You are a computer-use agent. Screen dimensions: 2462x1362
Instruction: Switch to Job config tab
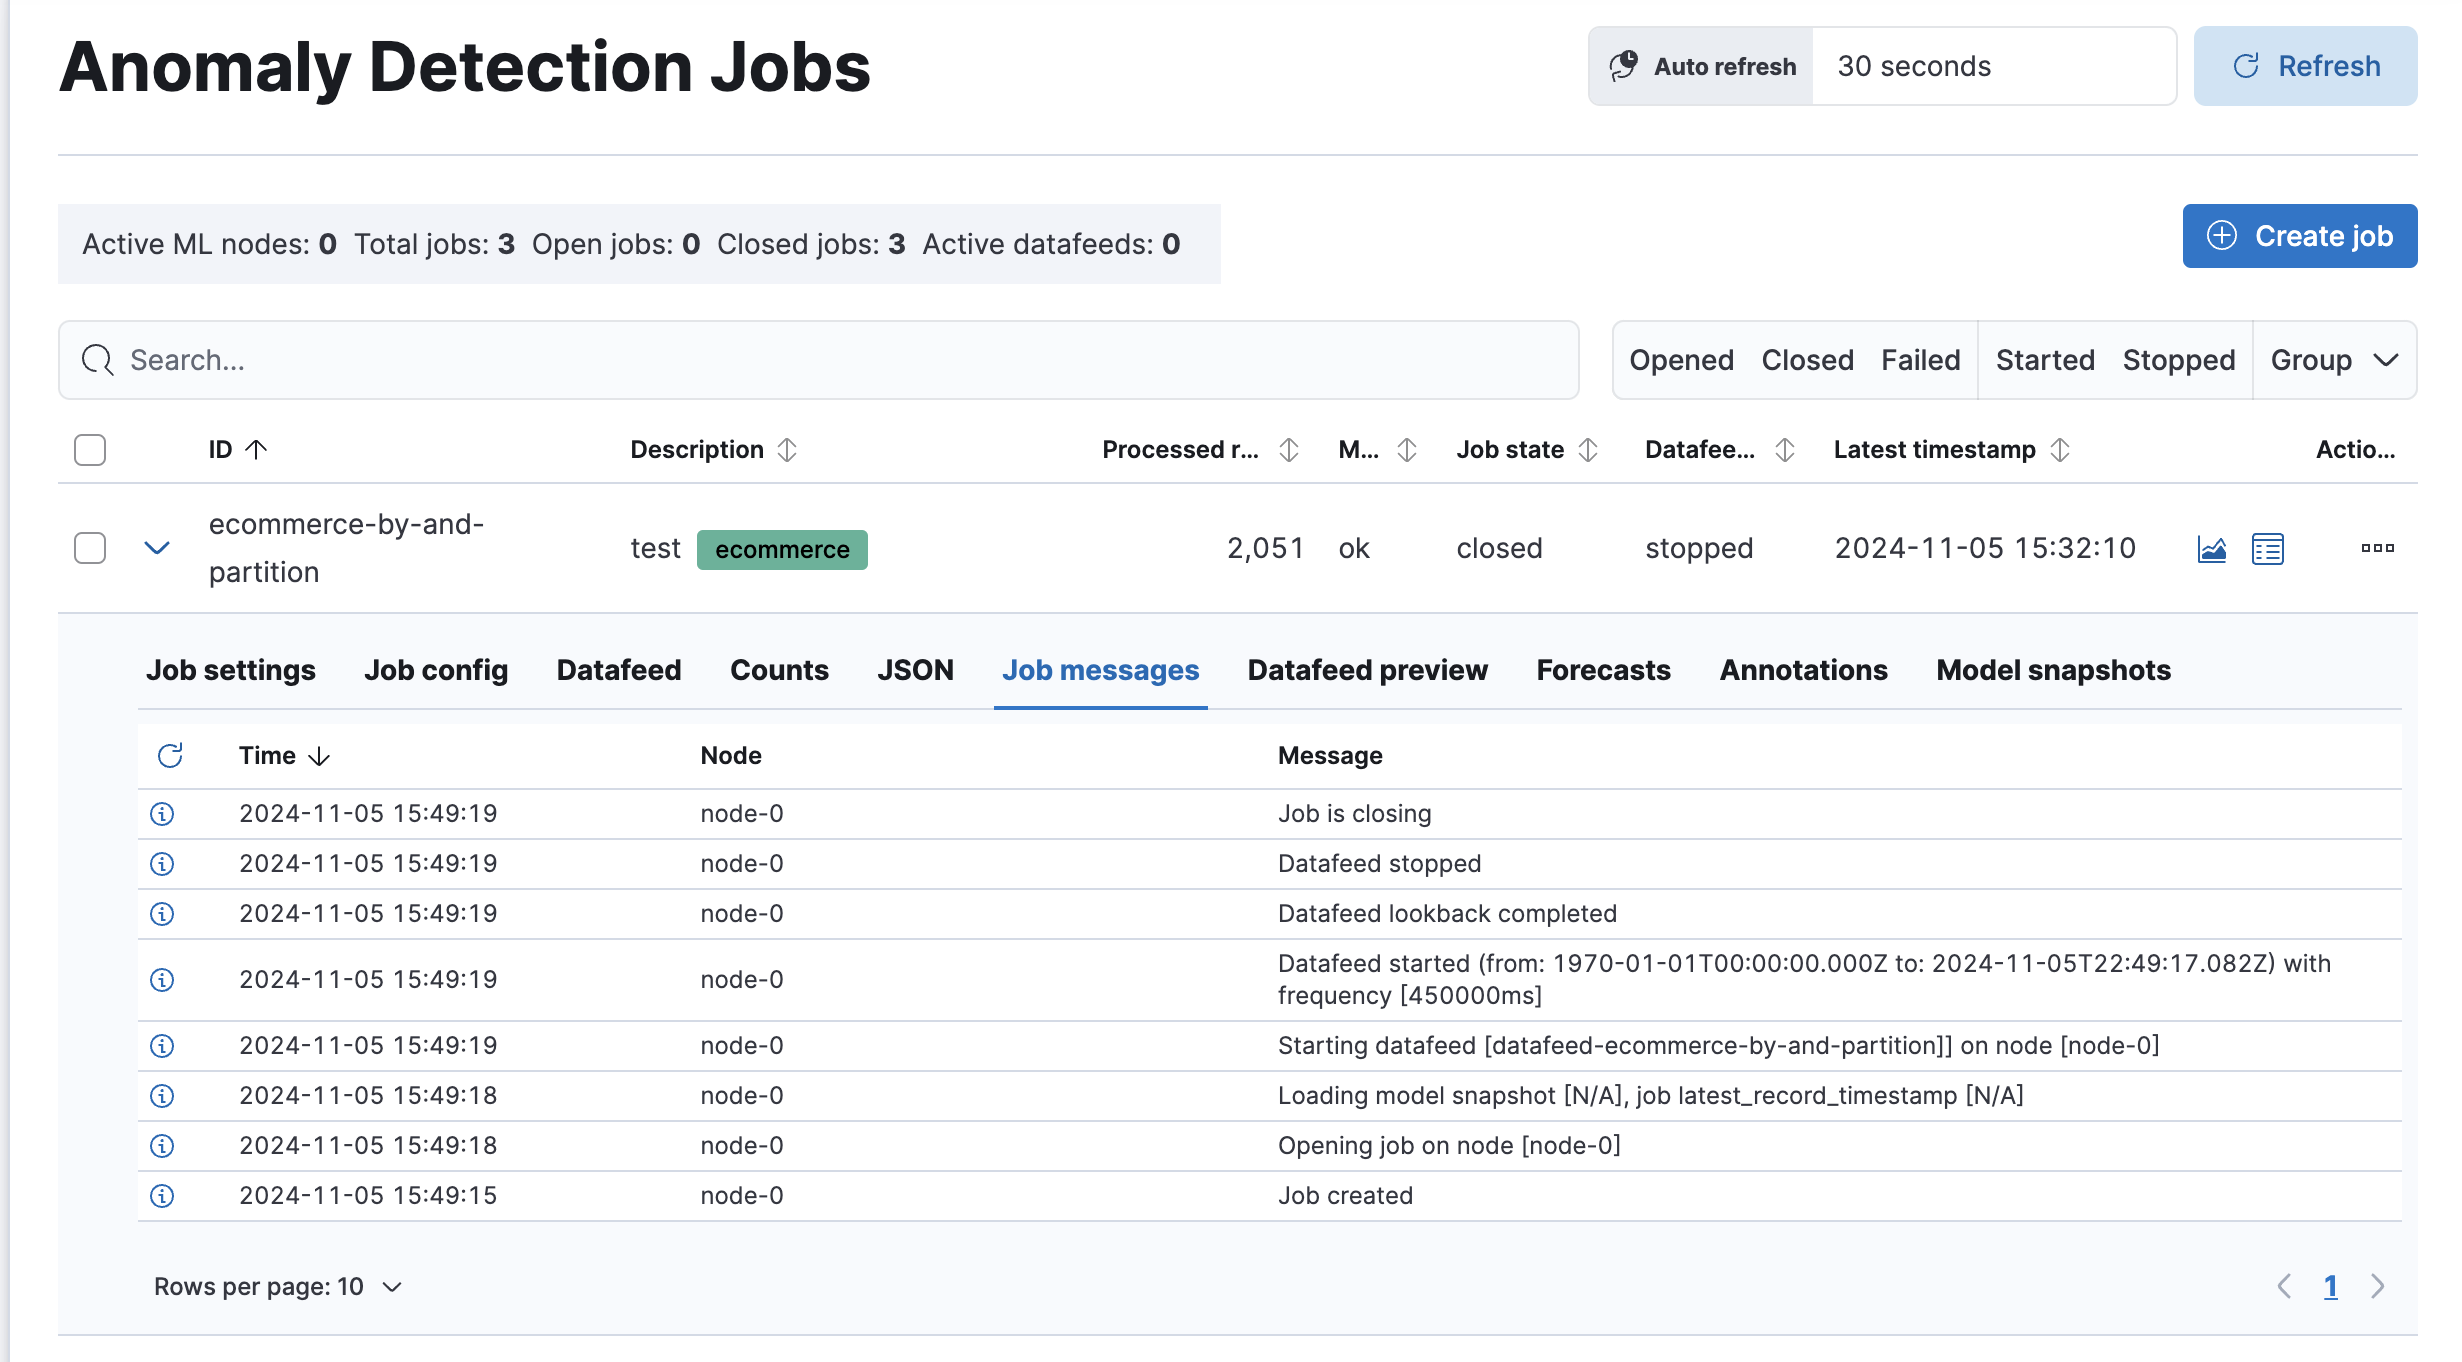click(436, 670)
